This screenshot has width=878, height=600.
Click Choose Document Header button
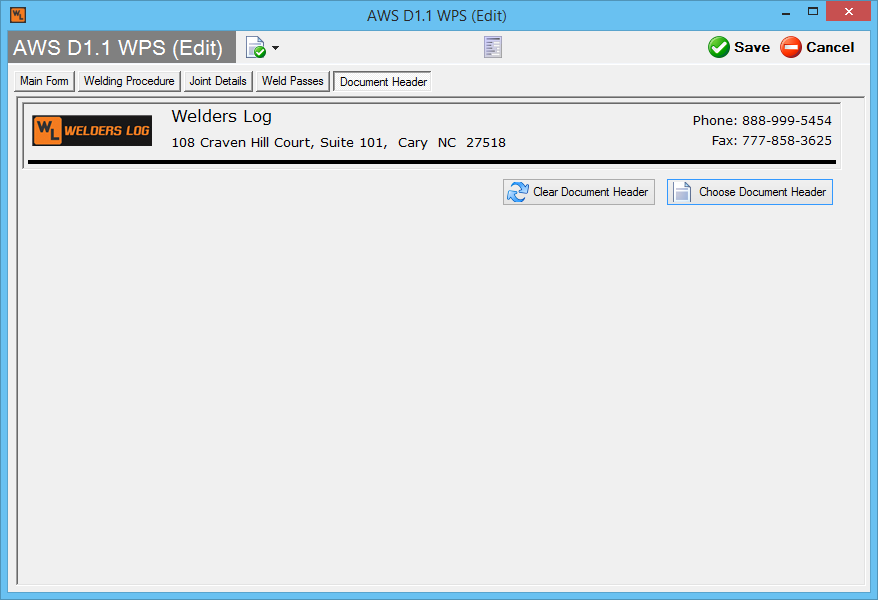tap(750, 192)
